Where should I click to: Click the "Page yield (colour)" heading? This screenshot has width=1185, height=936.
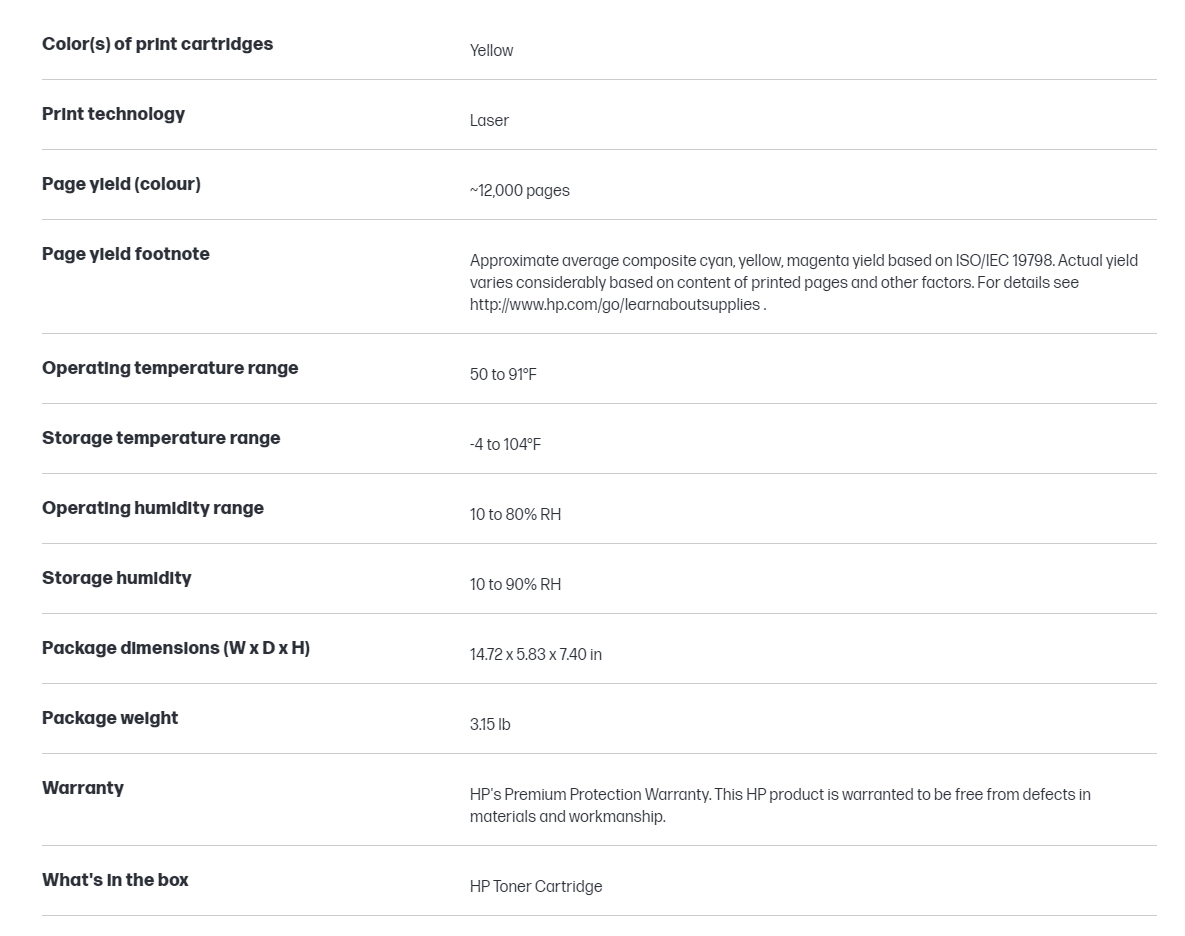pyautogui.click(x=121, y=184)
